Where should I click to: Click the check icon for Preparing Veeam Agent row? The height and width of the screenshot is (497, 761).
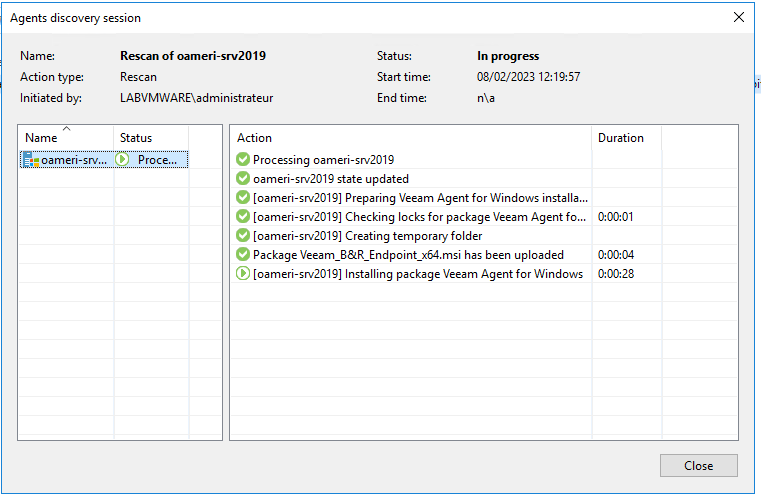pyautogui.click(x=243, y=197)
